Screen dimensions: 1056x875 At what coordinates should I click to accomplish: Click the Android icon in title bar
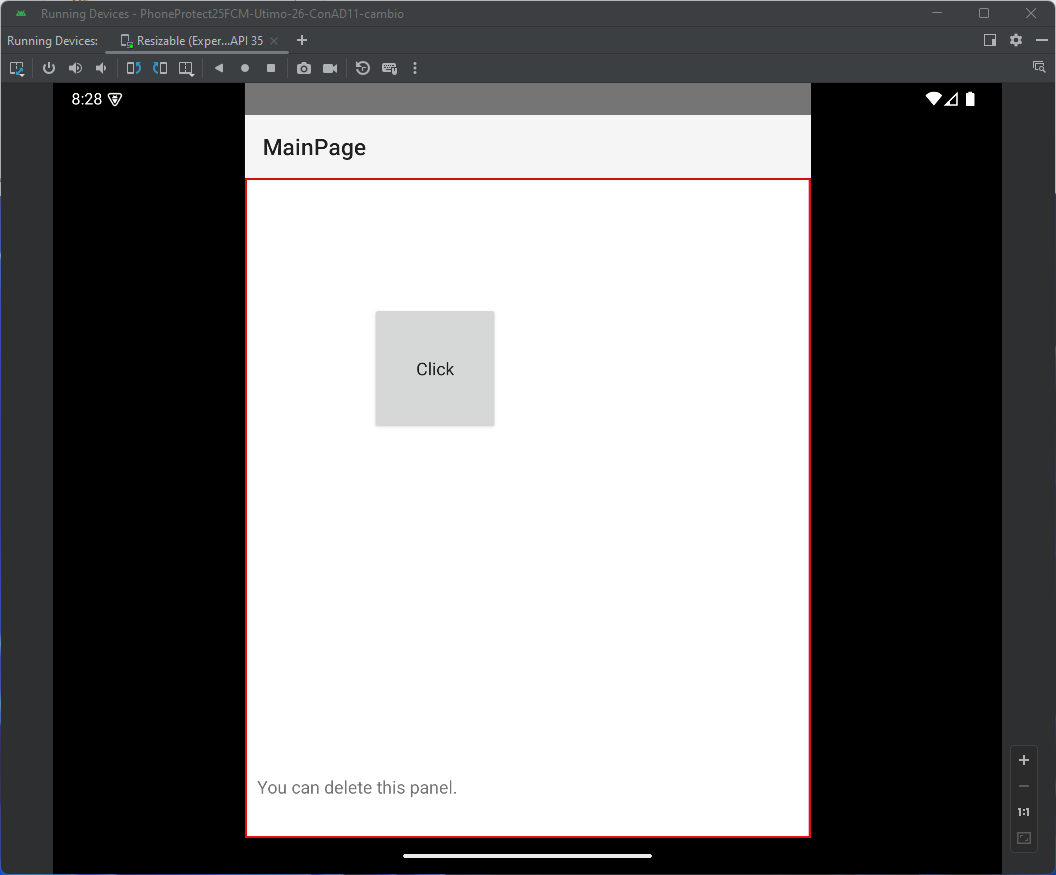tap(21, 13)
